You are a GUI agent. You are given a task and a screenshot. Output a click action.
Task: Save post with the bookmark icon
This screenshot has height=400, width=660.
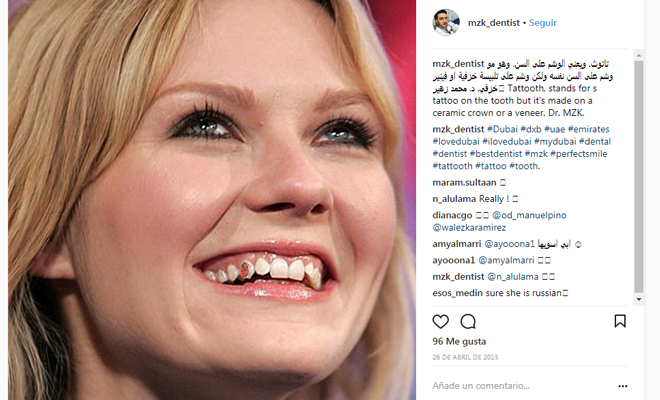coord(620,321)
